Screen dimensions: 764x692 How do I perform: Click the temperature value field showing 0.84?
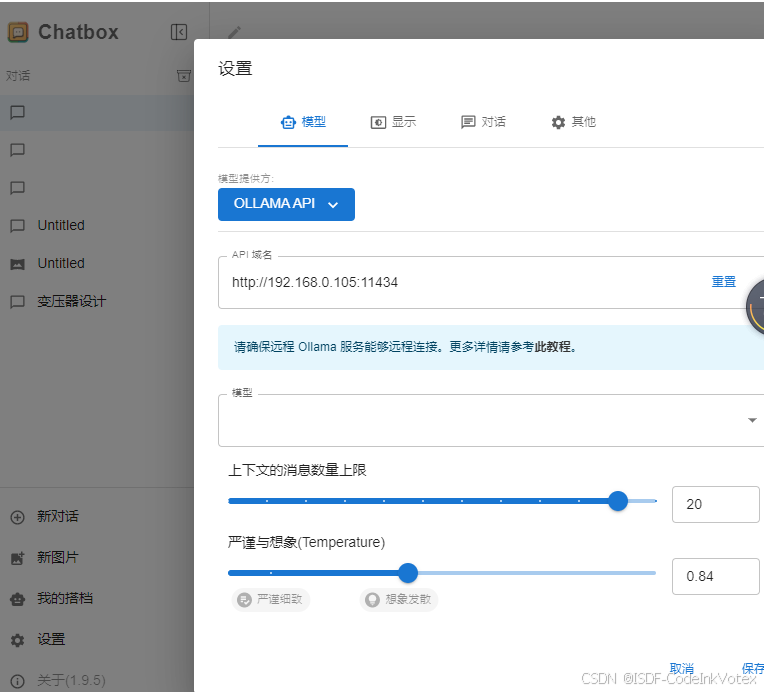click(715, 577)
